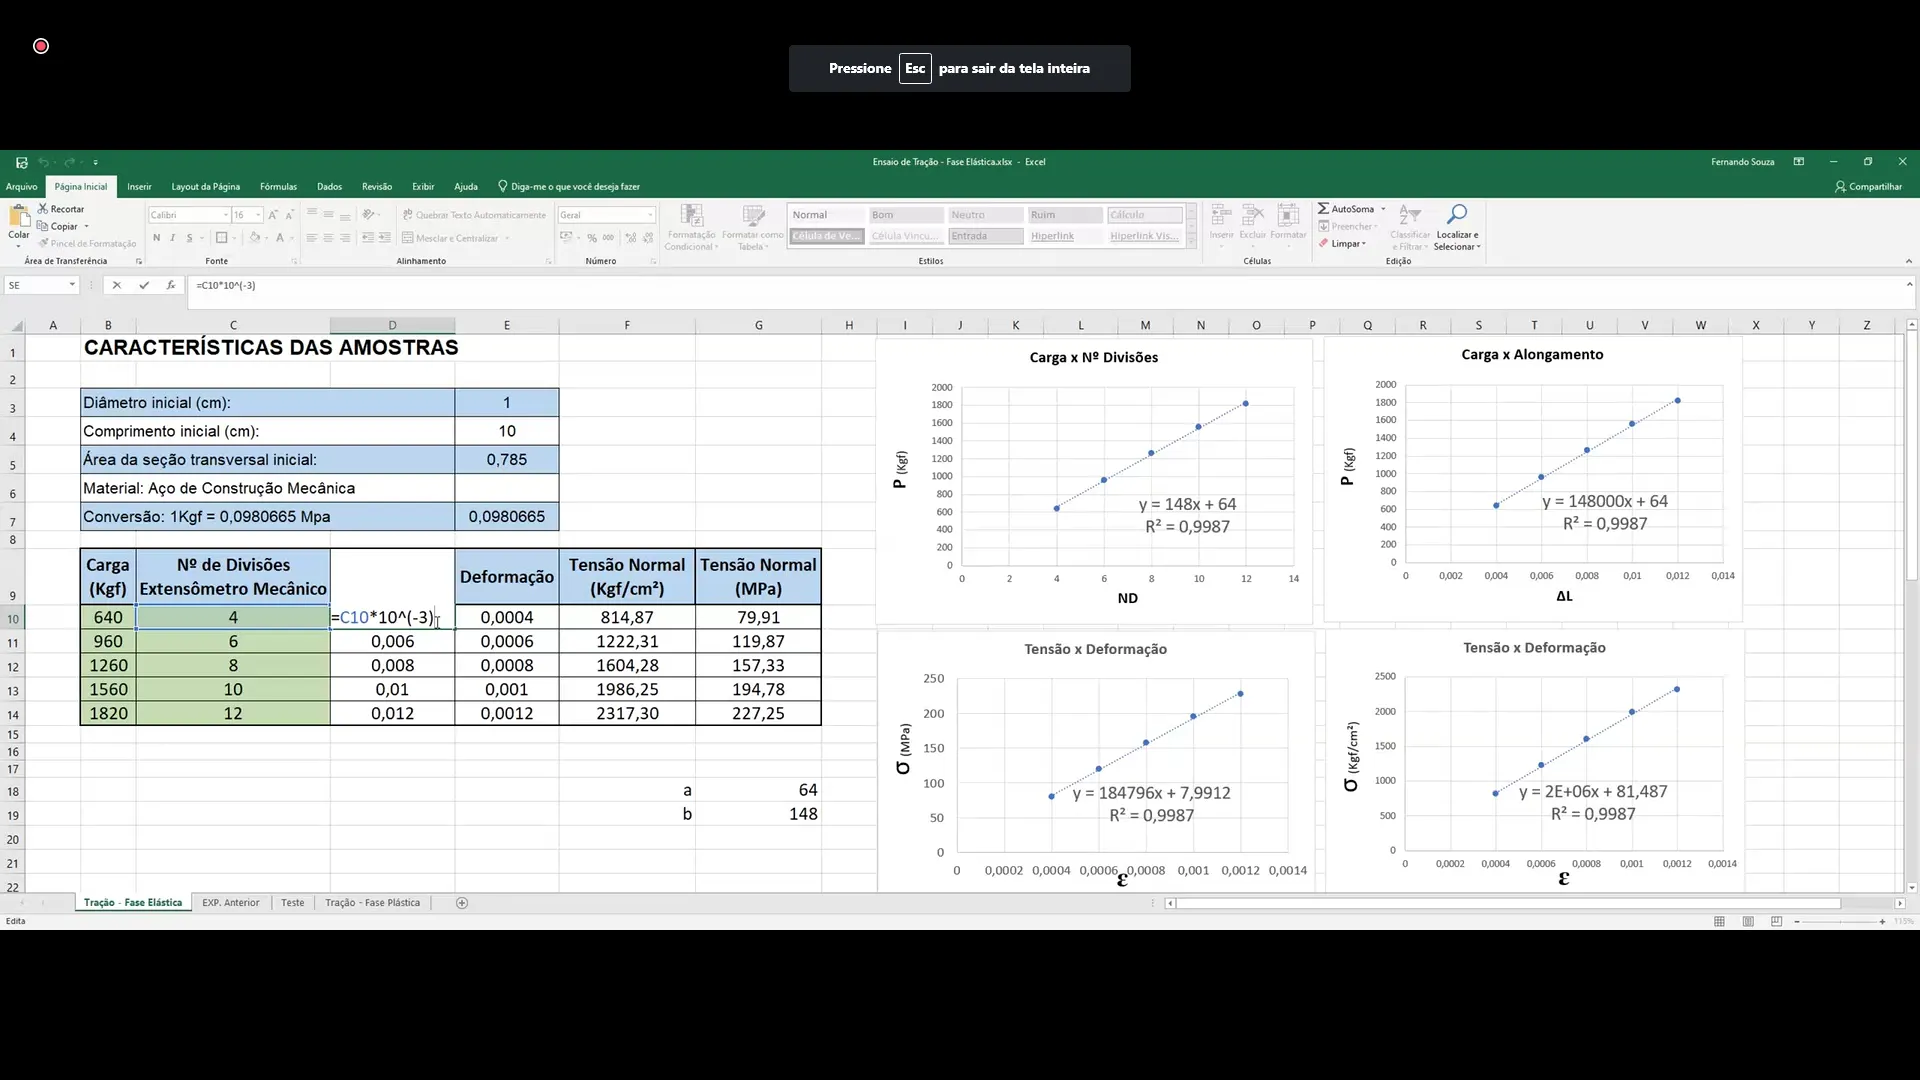Click the Colar paste icon
Viewport: 1920px width, 1080px height.
(19, 216)
